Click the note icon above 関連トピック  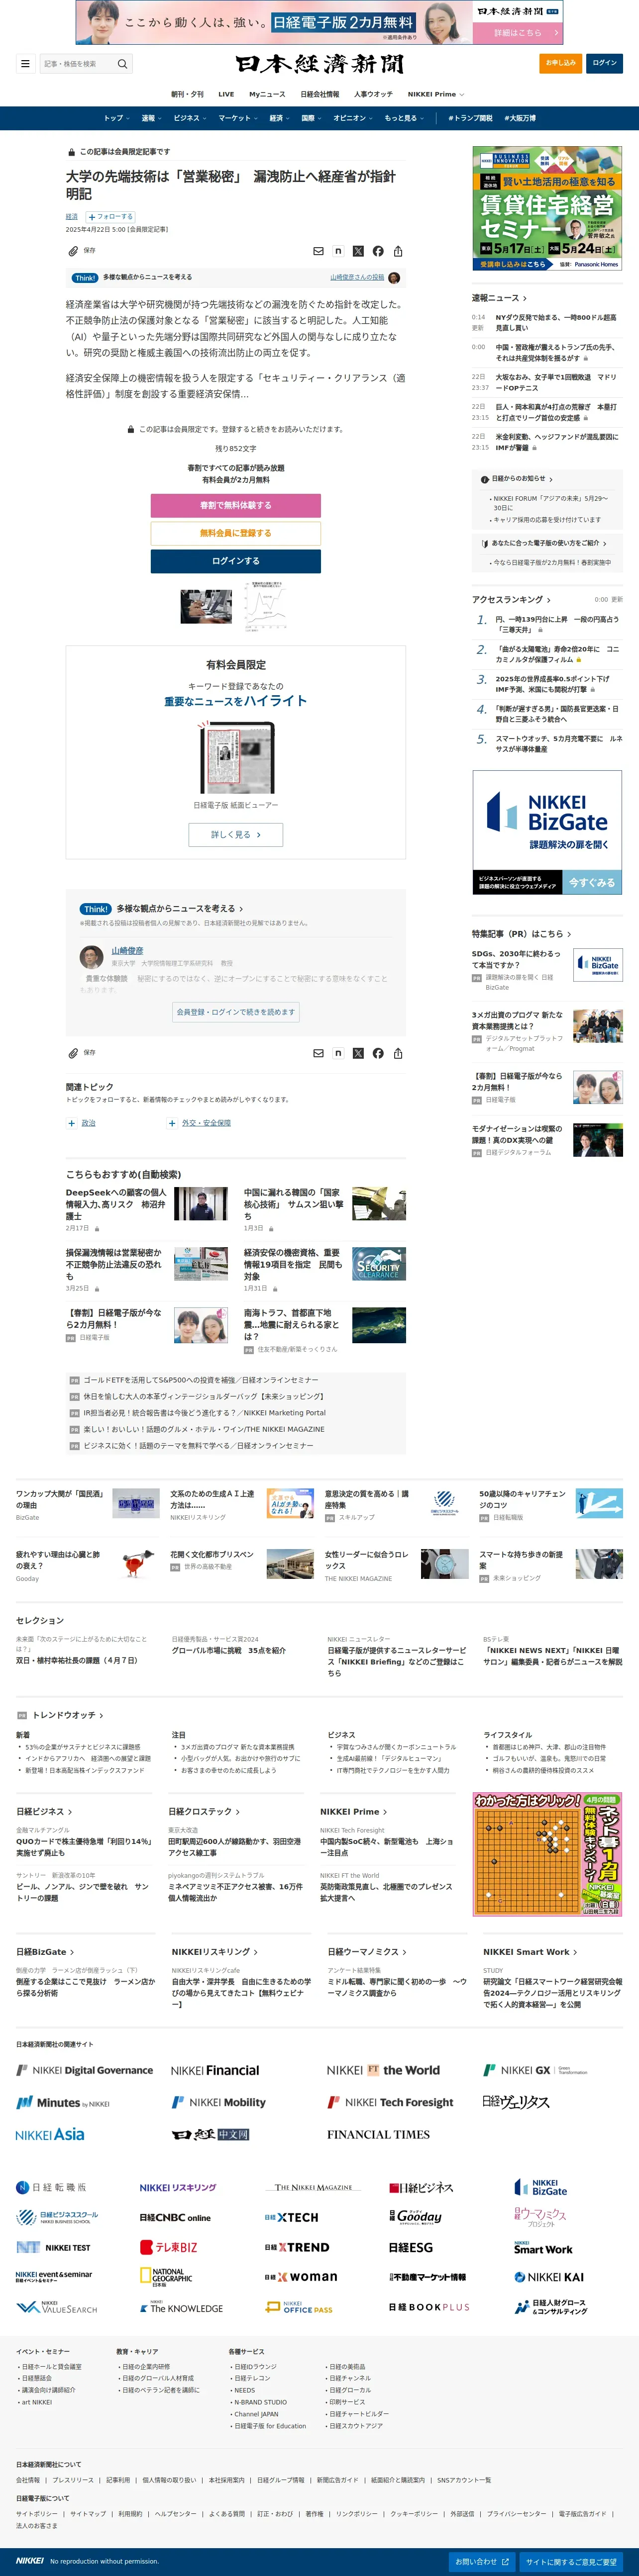point(338,1053)
